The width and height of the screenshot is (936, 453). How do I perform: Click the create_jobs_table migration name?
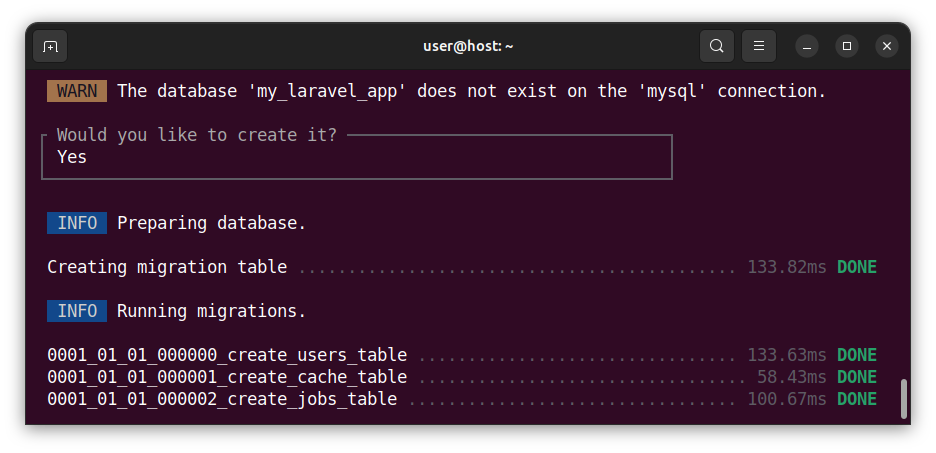[x=222, y=399]
